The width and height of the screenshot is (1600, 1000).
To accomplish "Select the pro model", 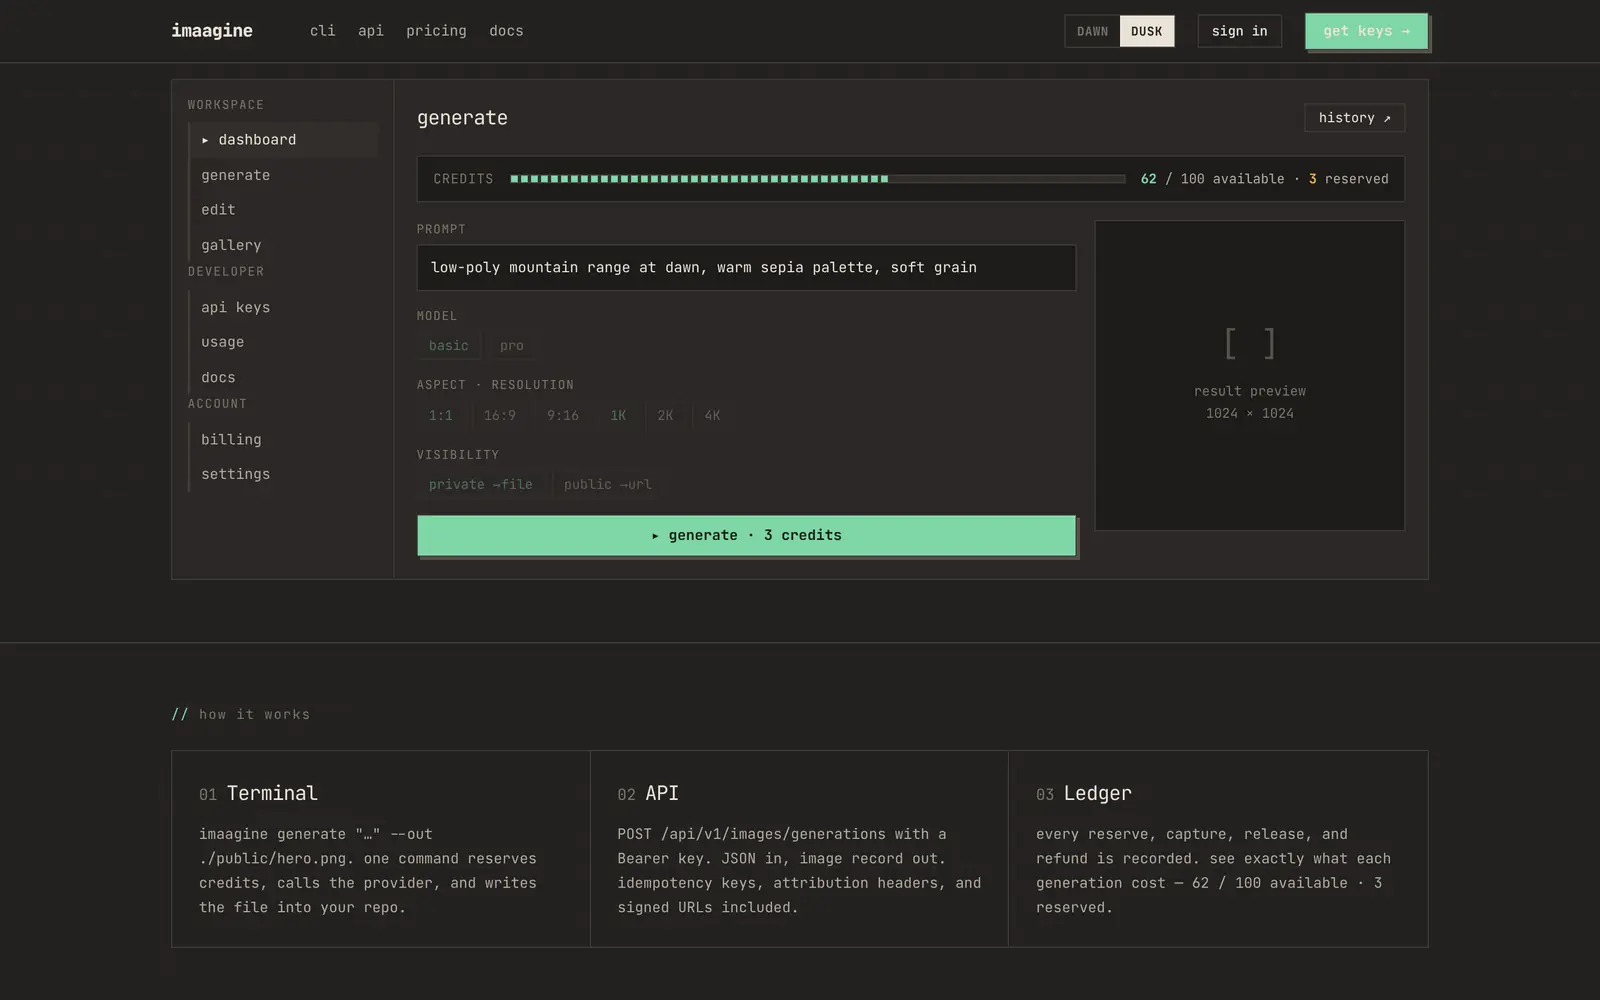I will tap(512, 346).
